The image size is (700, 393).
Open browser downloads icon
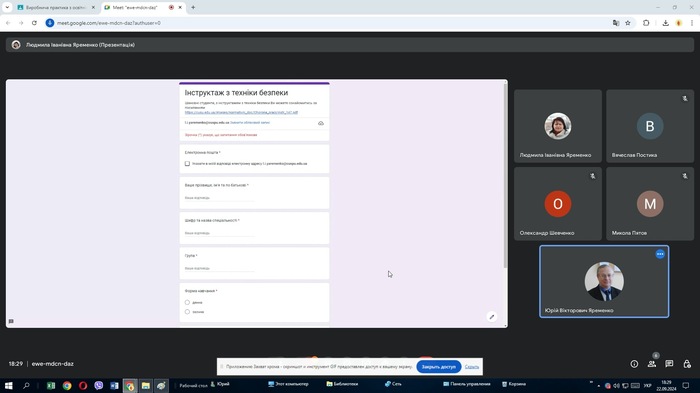tap(665, 23)
